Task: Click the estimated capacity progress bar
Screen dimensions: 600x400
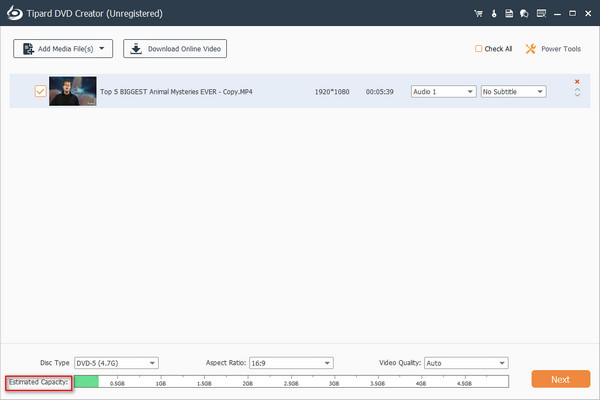Action: (x=292, y=382)
